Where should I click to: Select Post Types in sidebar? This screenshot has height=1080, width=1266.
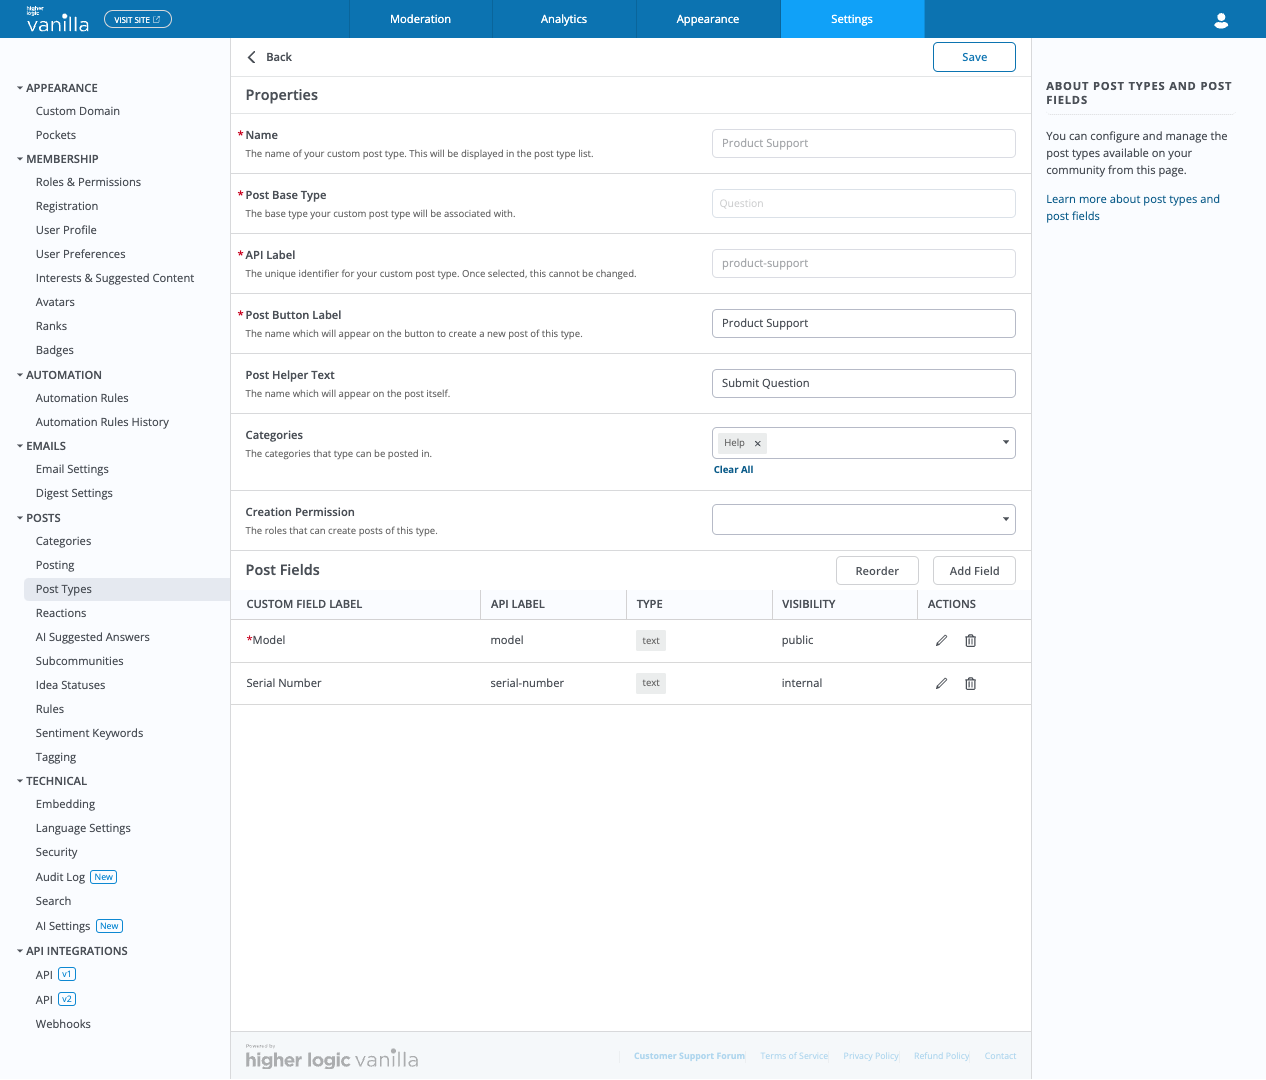point(127,589)
